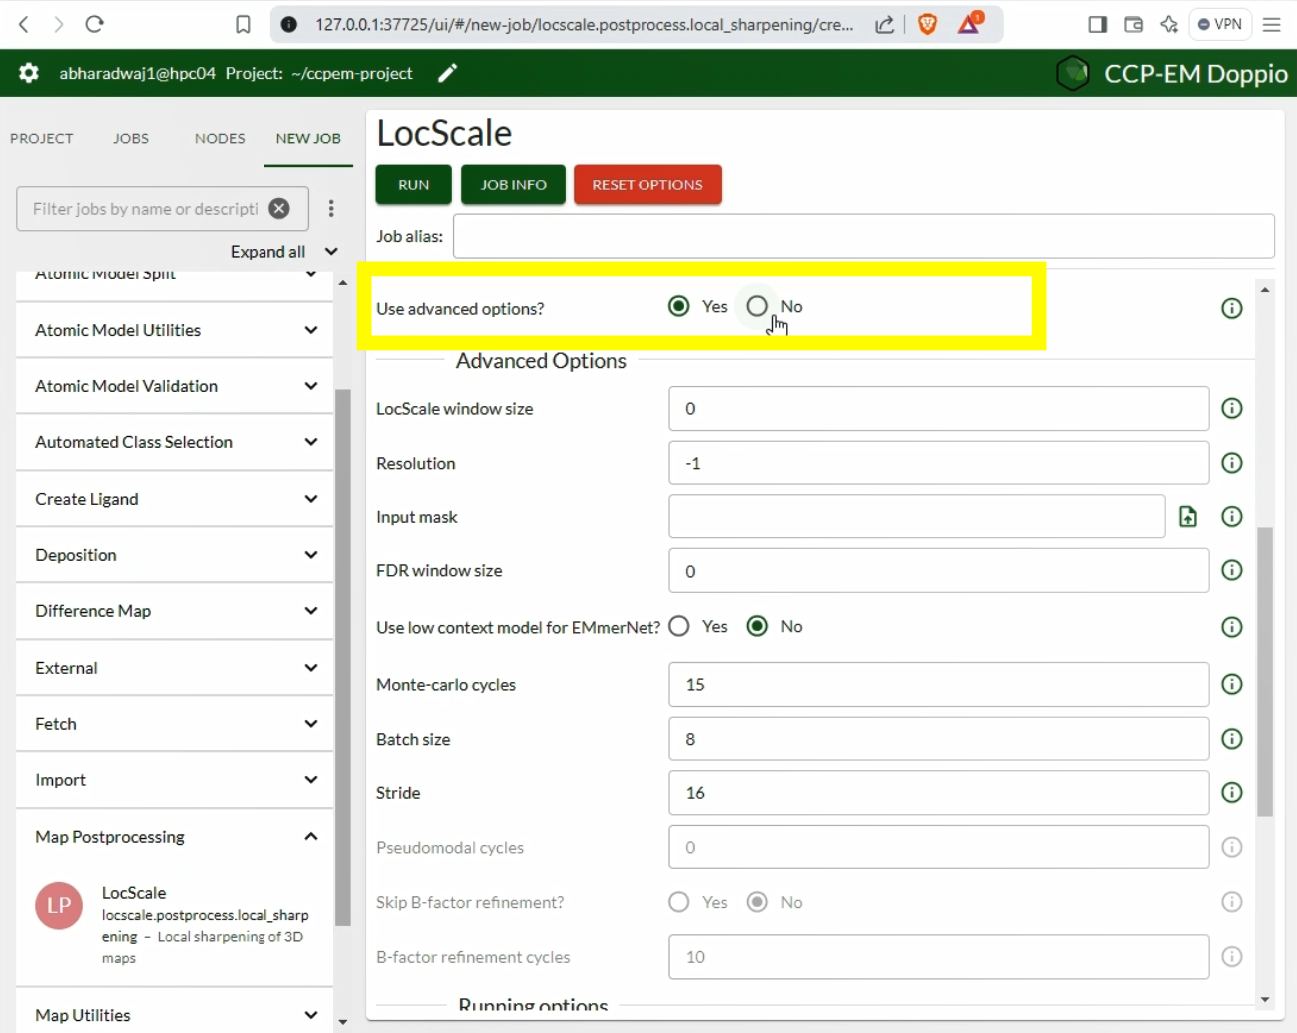Show info for FDR window size
The height and width of the screenshot is (1033, 1297).
coord(1232,570)
